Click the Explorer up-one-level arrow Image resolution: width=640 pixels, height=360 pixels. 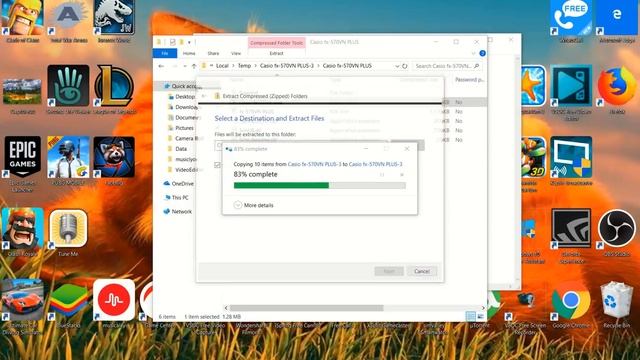194,66
